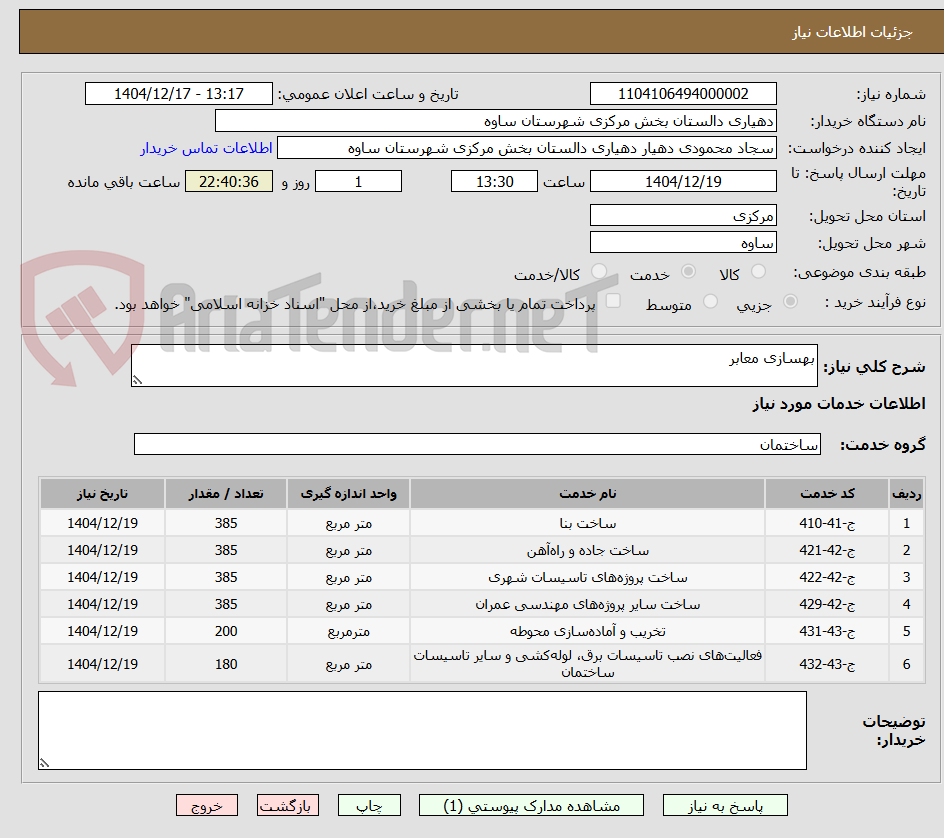Click the واحد اندازه گیری column header
Image resolution: width=944 pixels, height=838 pixels.
[349, 494]
